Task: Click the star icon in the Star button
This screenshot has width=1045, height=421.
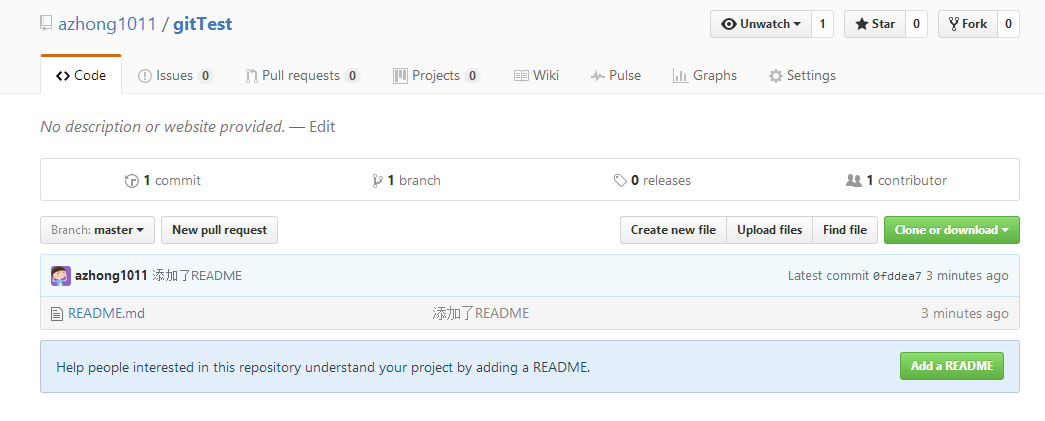Action: [862, 24]
